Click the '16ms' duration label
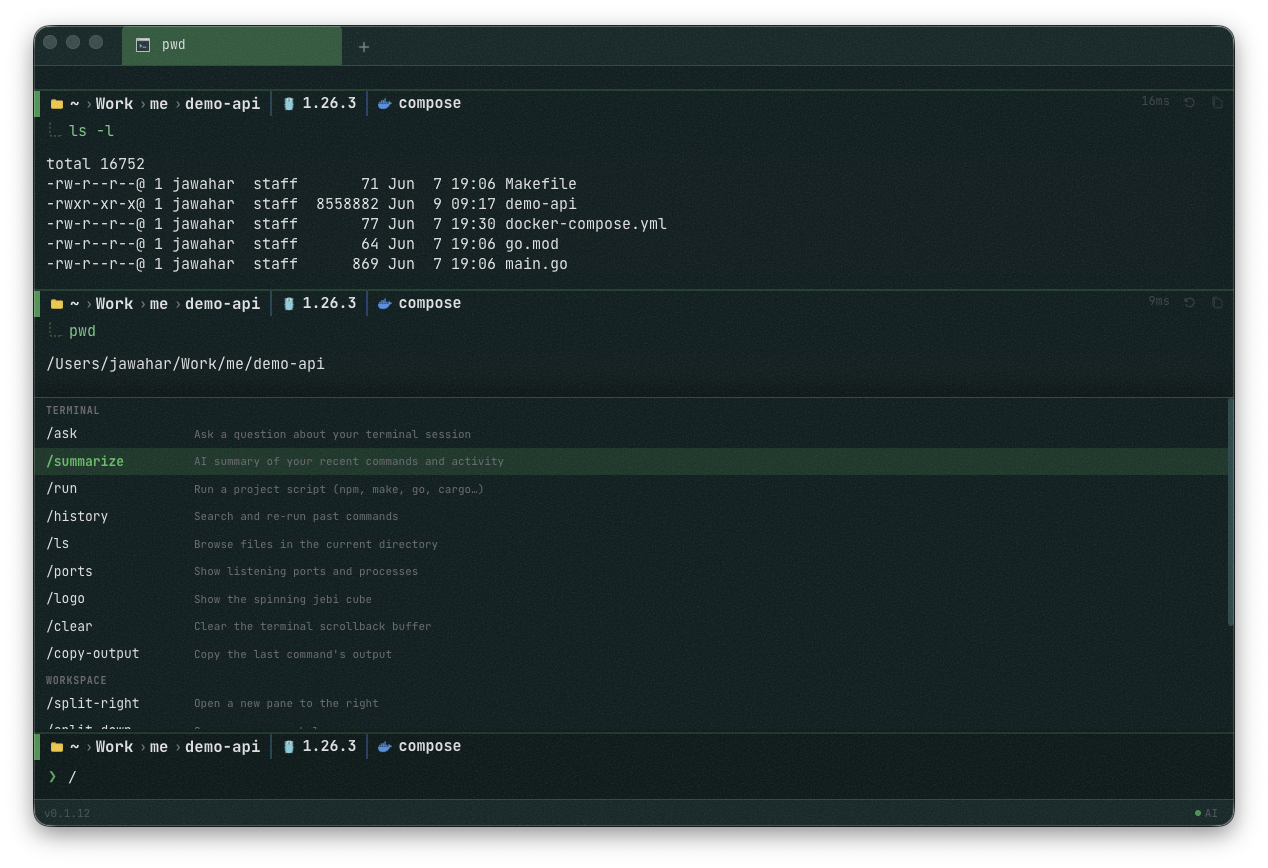The width and height of the screenshot is (1268, 868). pyautogui.click(x=1155, y=102)
